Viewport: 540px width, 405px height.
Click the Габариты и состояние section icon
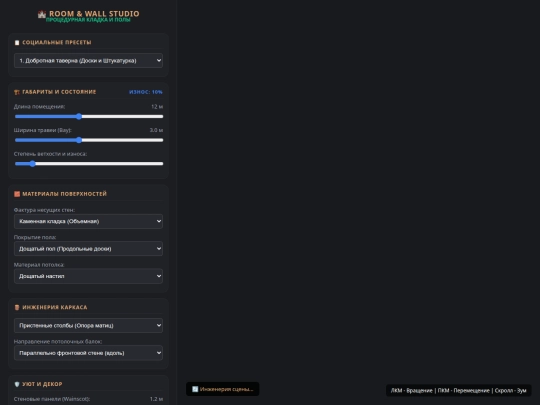17,92
